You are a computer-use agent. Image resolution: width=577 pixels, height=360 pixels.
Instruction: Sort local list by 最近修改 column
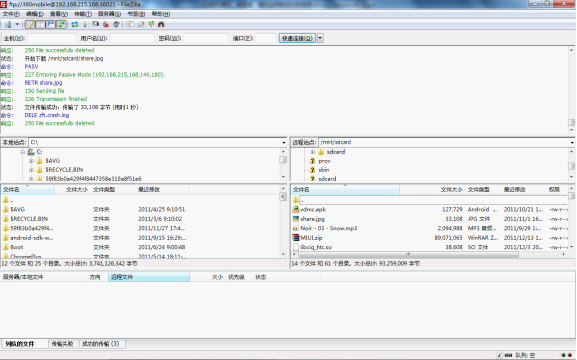[162, 190]
